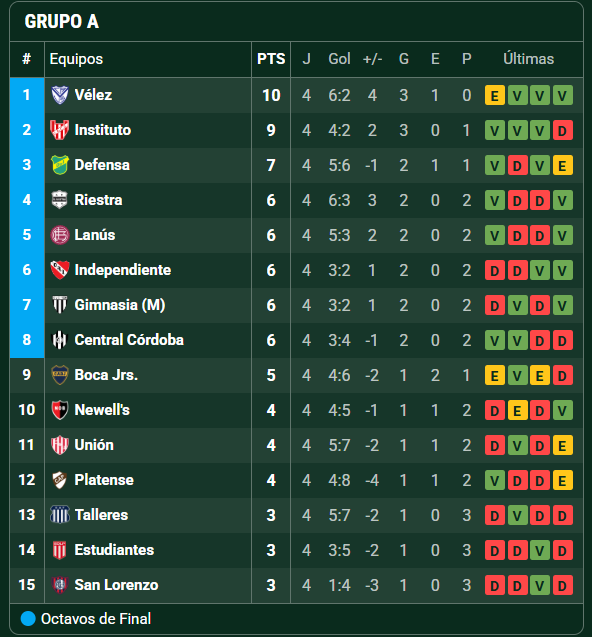Click Instituto's red D result badge

point(562,130)
